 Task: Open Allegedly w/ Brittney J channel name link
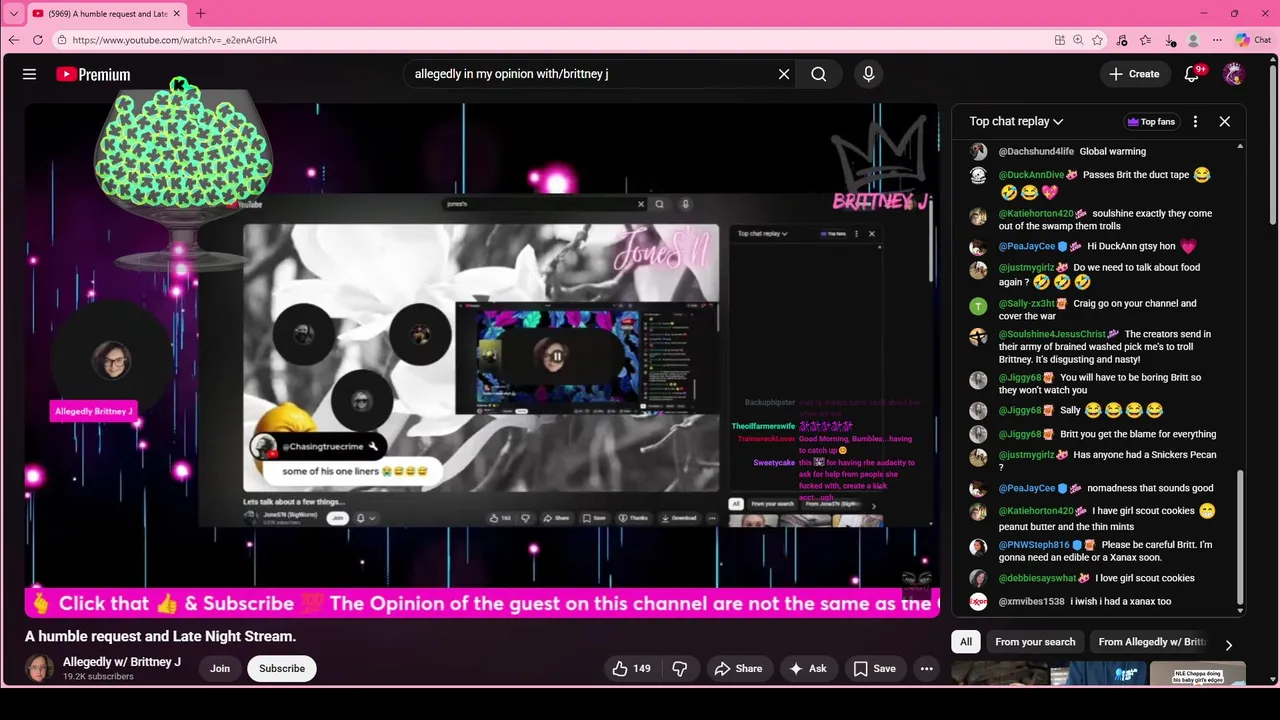122,662
